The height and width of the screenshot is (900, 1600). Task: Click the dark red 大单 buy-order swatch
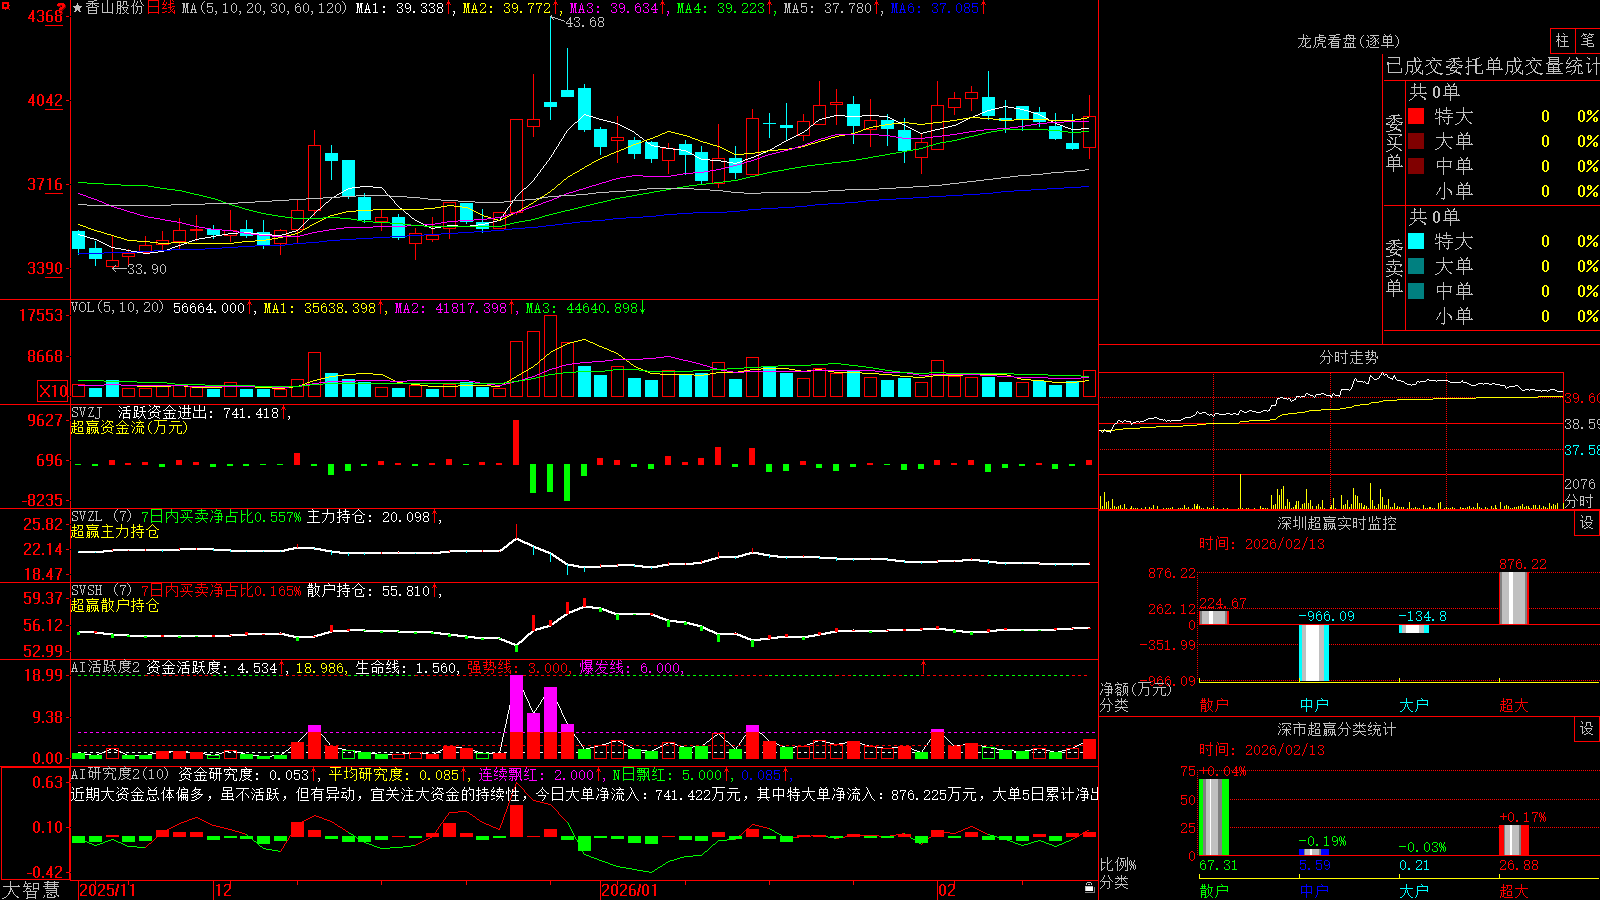[1416, 141]
